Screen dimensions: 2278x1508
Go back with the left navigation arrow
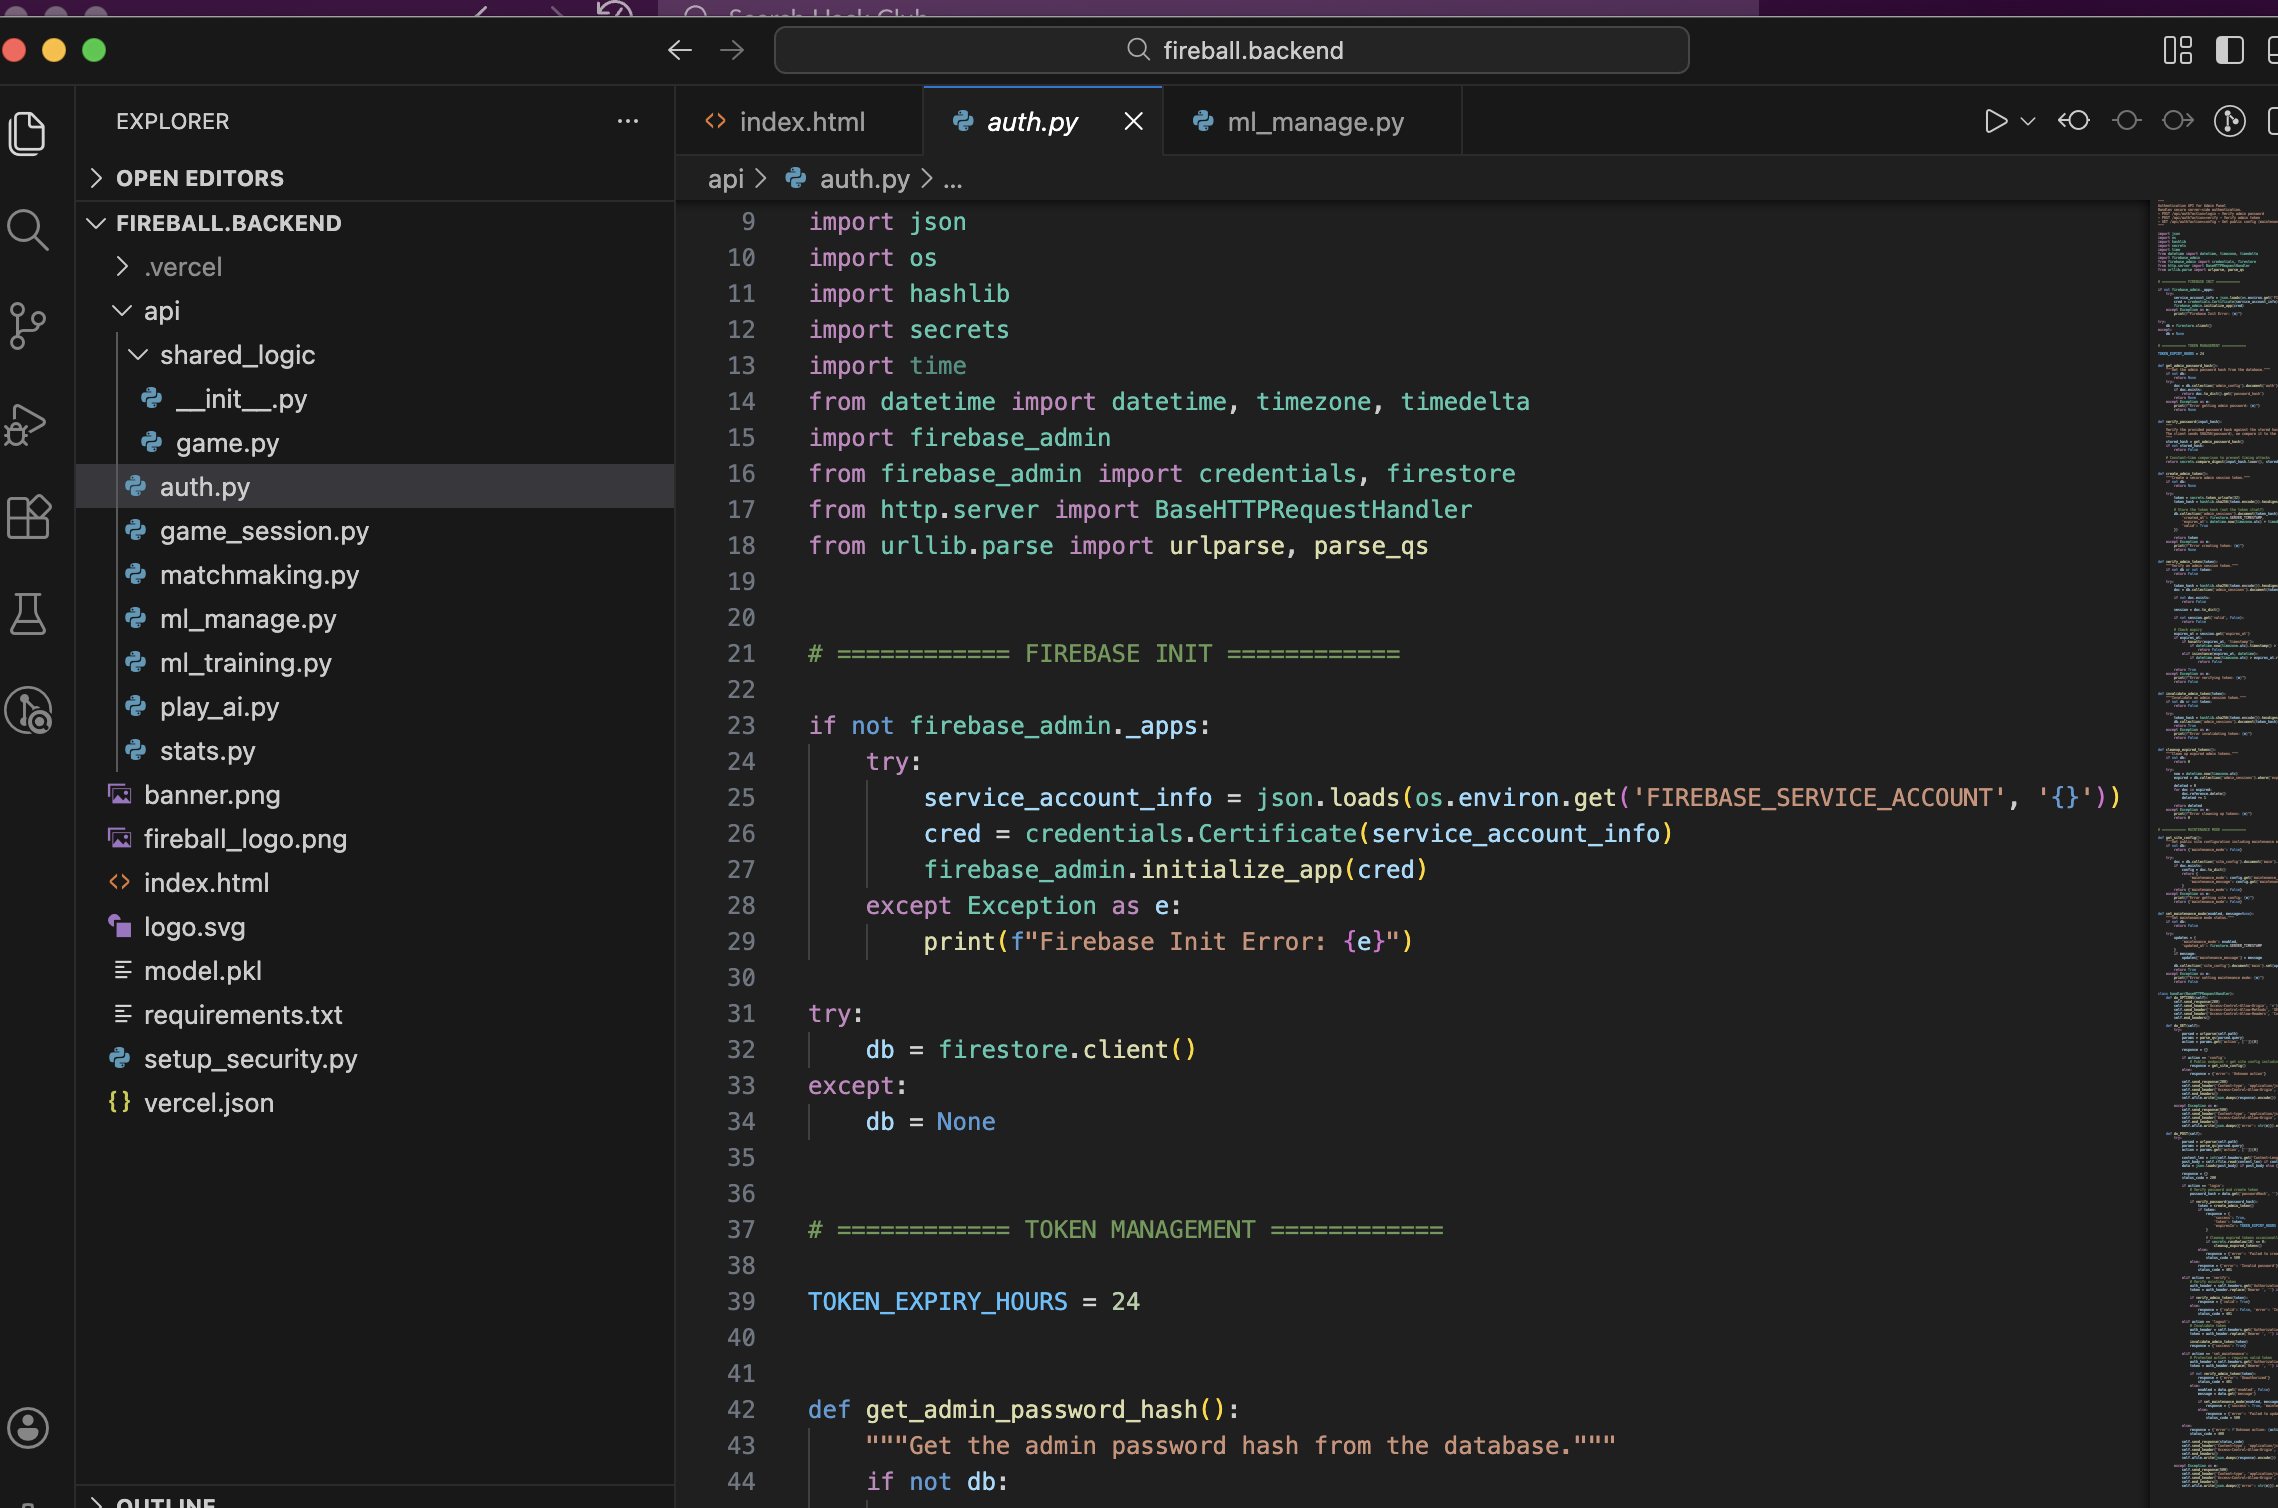680,50
